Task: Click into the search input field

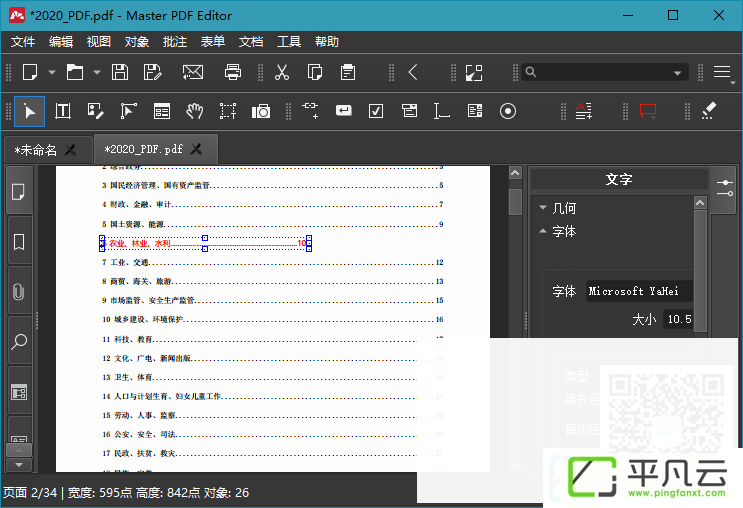Action: 604,72
